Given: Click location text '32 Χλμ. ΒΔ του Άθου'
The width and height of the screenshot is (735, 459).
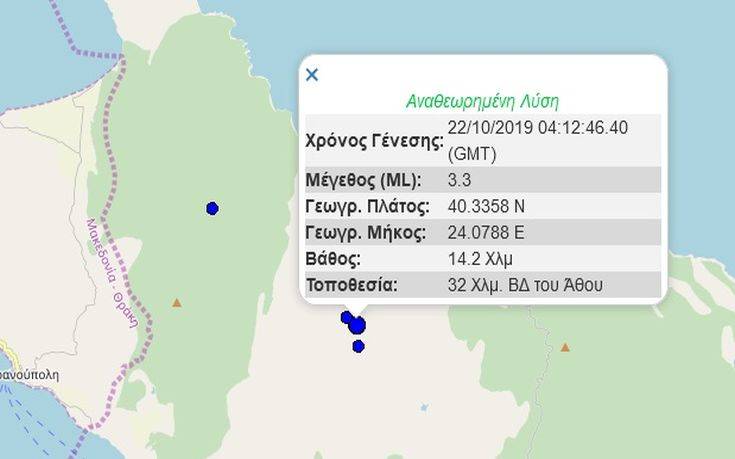Looking at the screenshot, I should 525,285.
